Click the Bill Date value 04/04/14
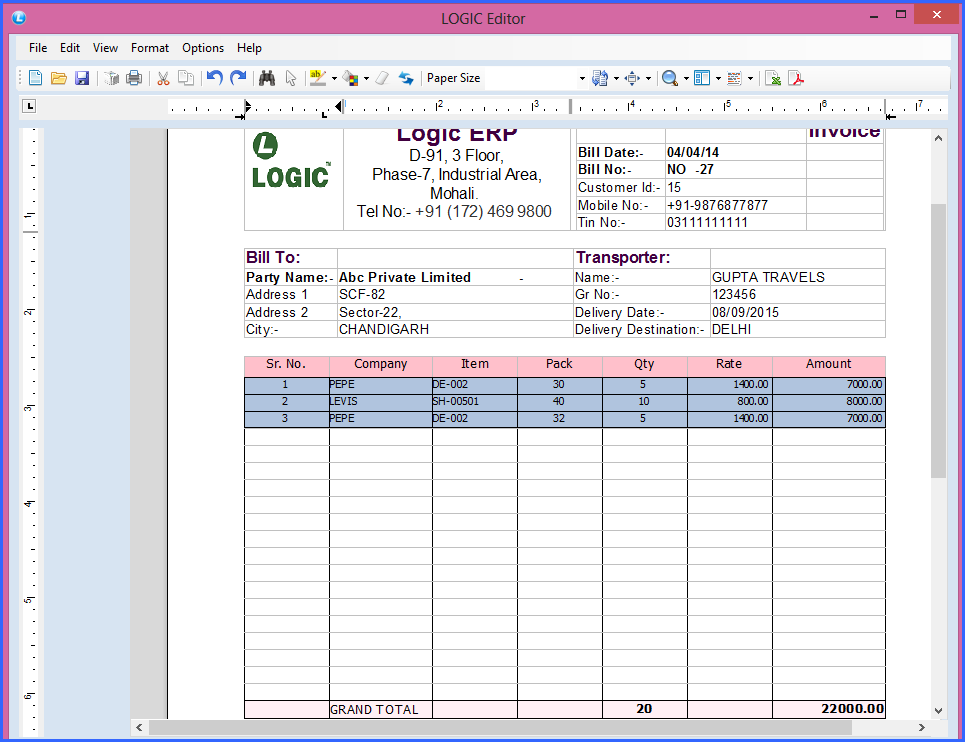Viewport: 965px width, 742px height. coord(693,152)
